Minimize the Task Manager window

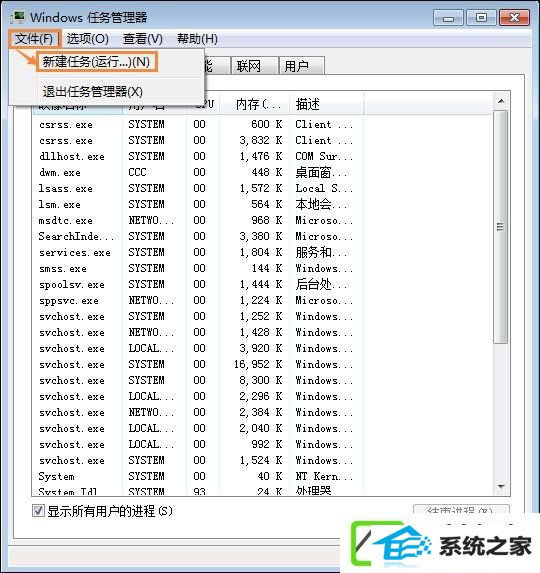(x=448, y=18)
